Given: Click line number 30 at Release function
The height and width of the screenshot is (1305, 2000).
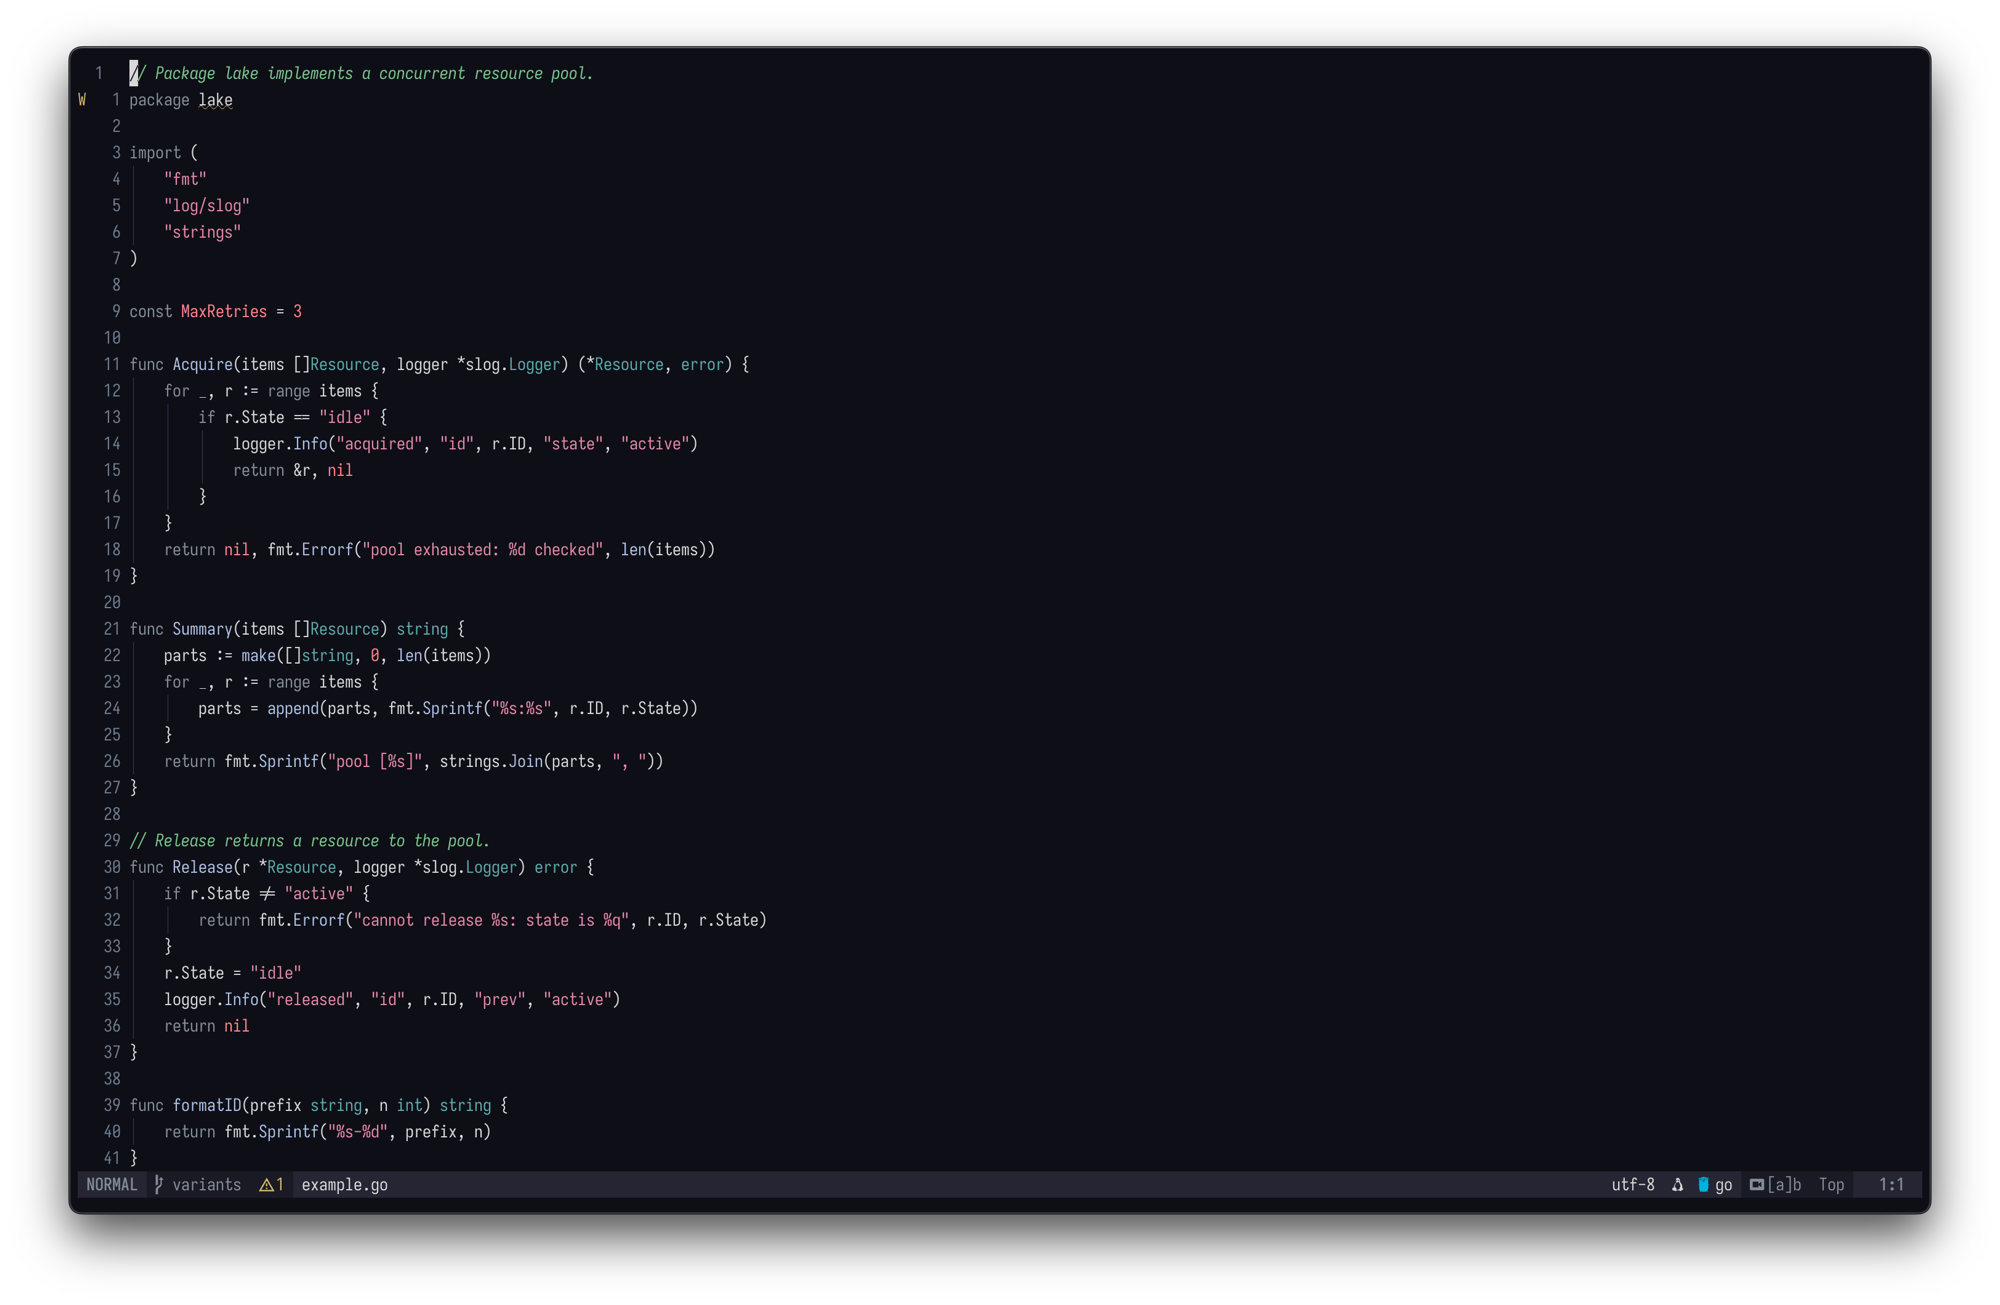Looking at the screenshot, I should pos(111,867).
